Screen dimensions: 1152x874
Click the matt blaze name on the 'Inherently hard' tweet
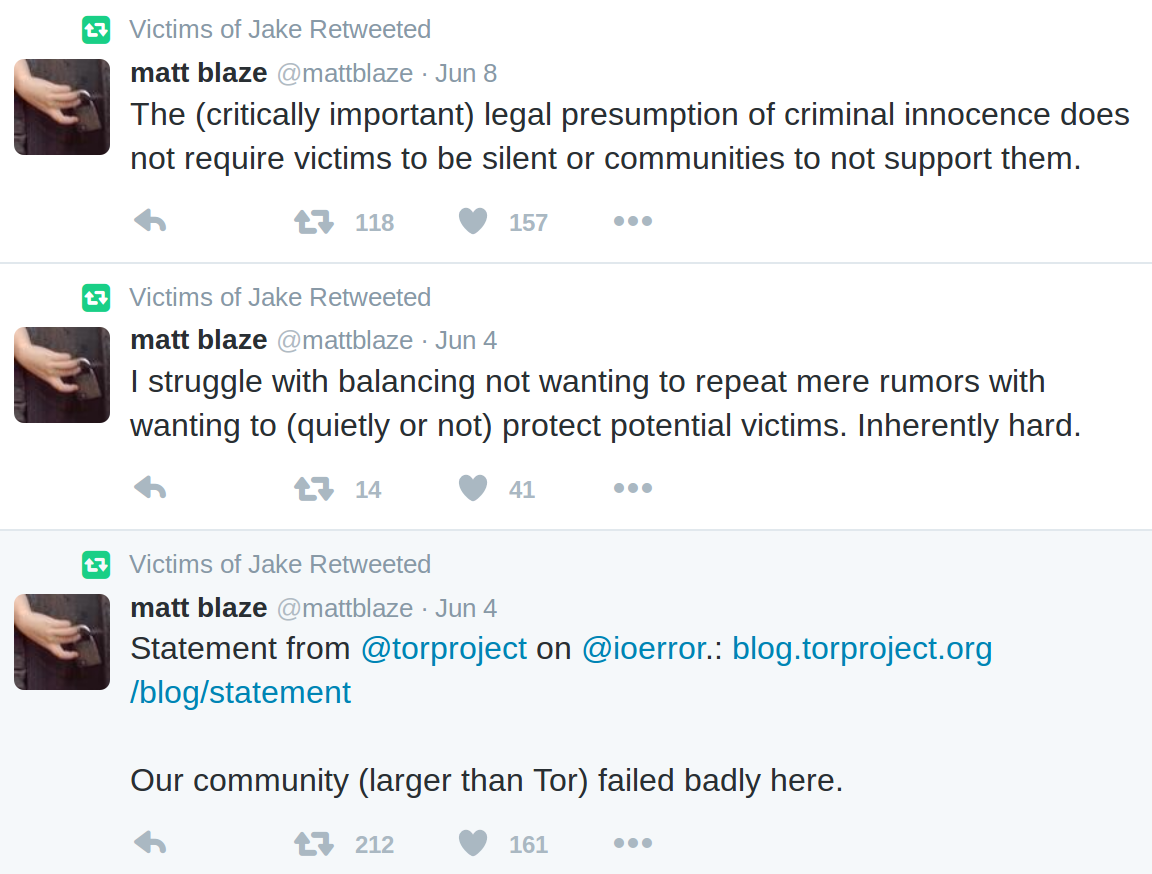(198, 340)
